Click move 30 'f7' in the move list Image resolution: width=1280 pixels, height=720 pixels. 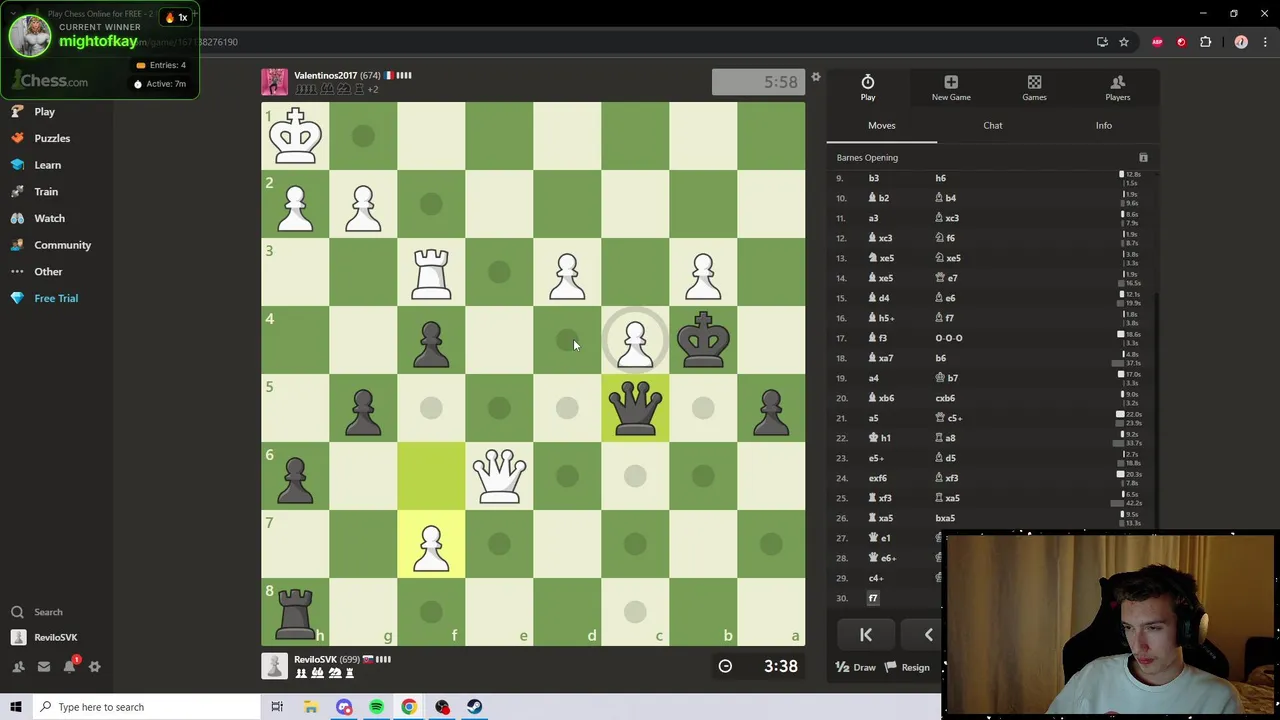(x=873, y=598)
